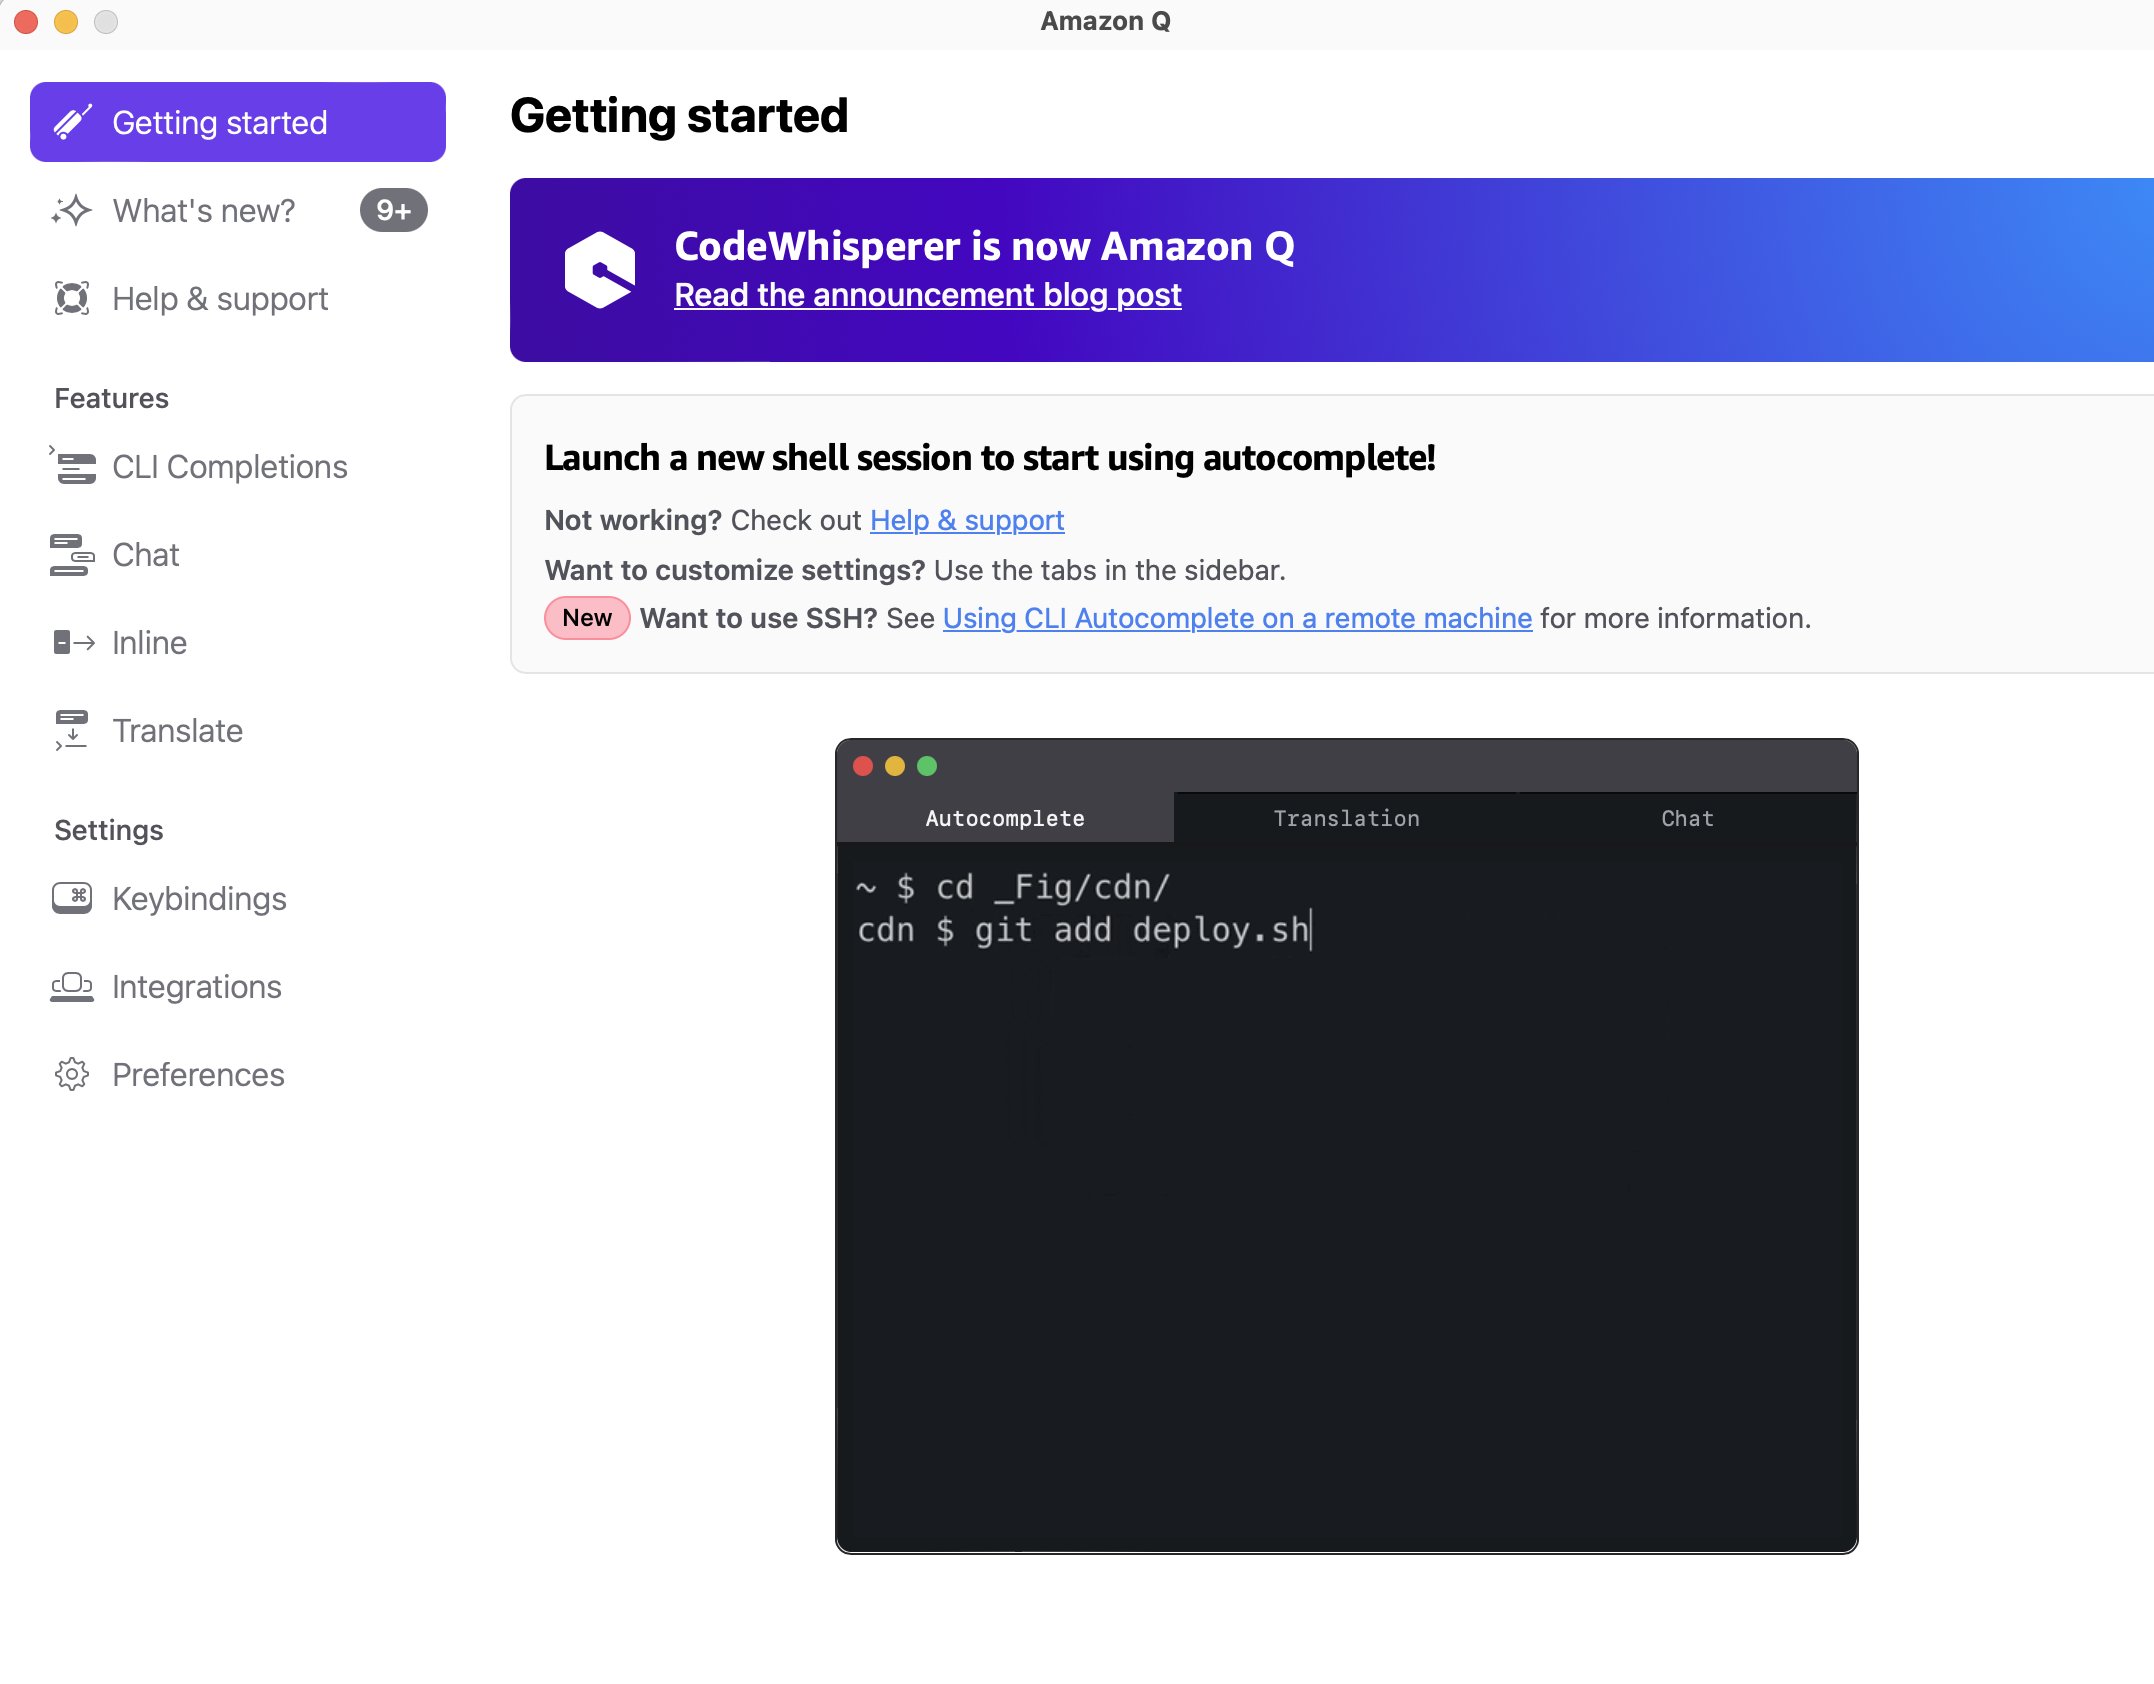This screenshot has height=1684, width=2154.
Task: Click the green dot in demo terminal
Action: point(927,766)
